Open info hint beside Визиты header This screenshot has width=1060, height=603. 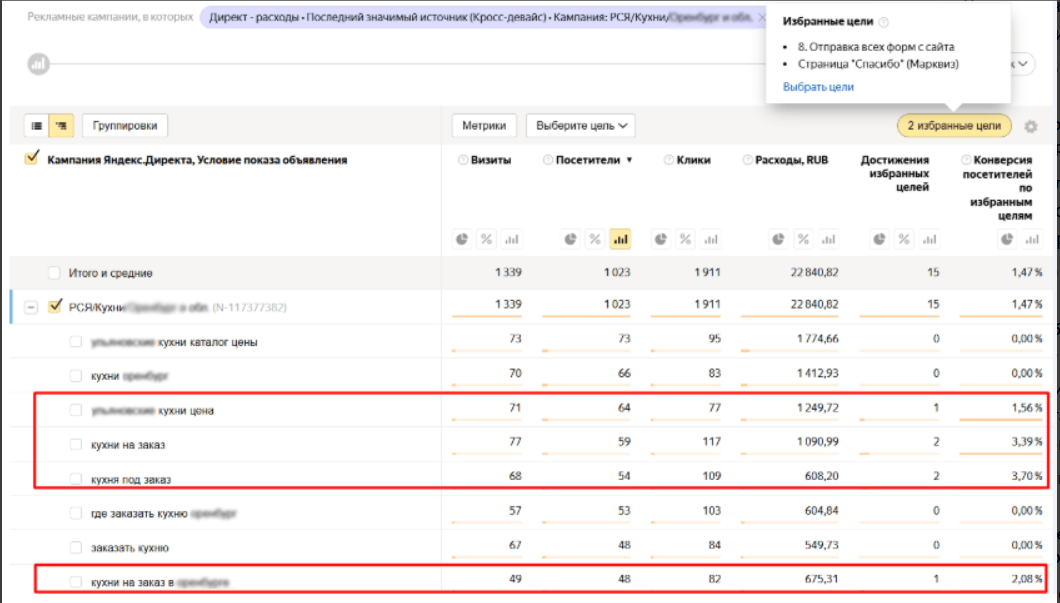click(463, 160)
